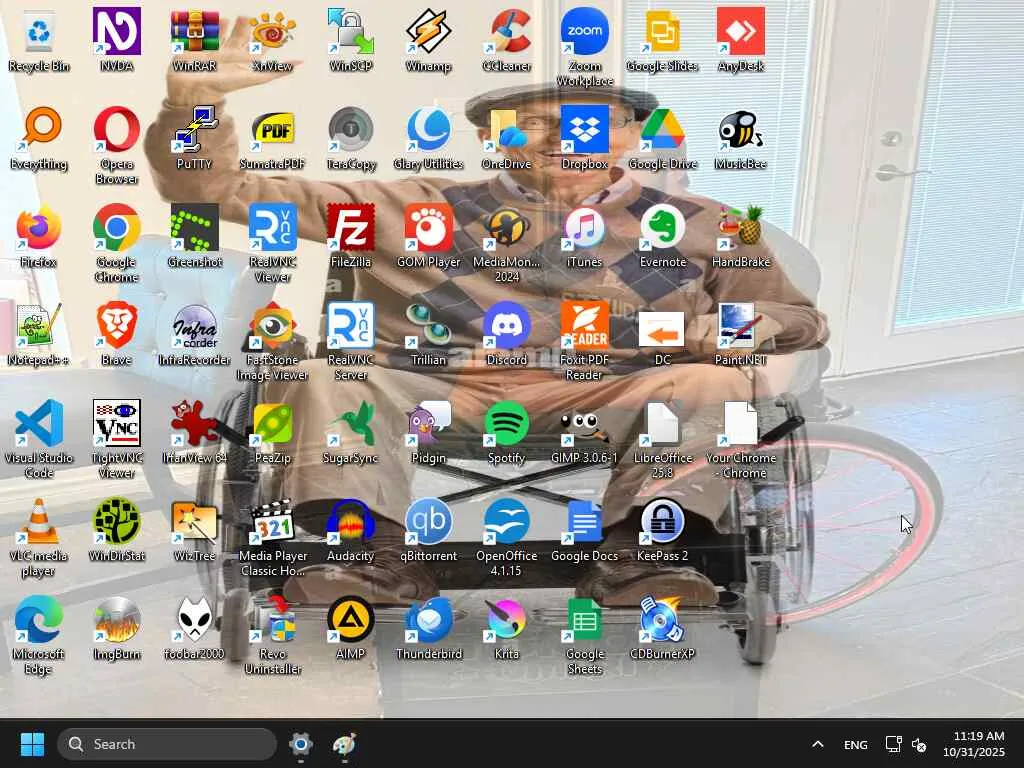This screenshot has width=1024, height=768.
Task: Click the taskbar Search box
Action: coord(167,744)
